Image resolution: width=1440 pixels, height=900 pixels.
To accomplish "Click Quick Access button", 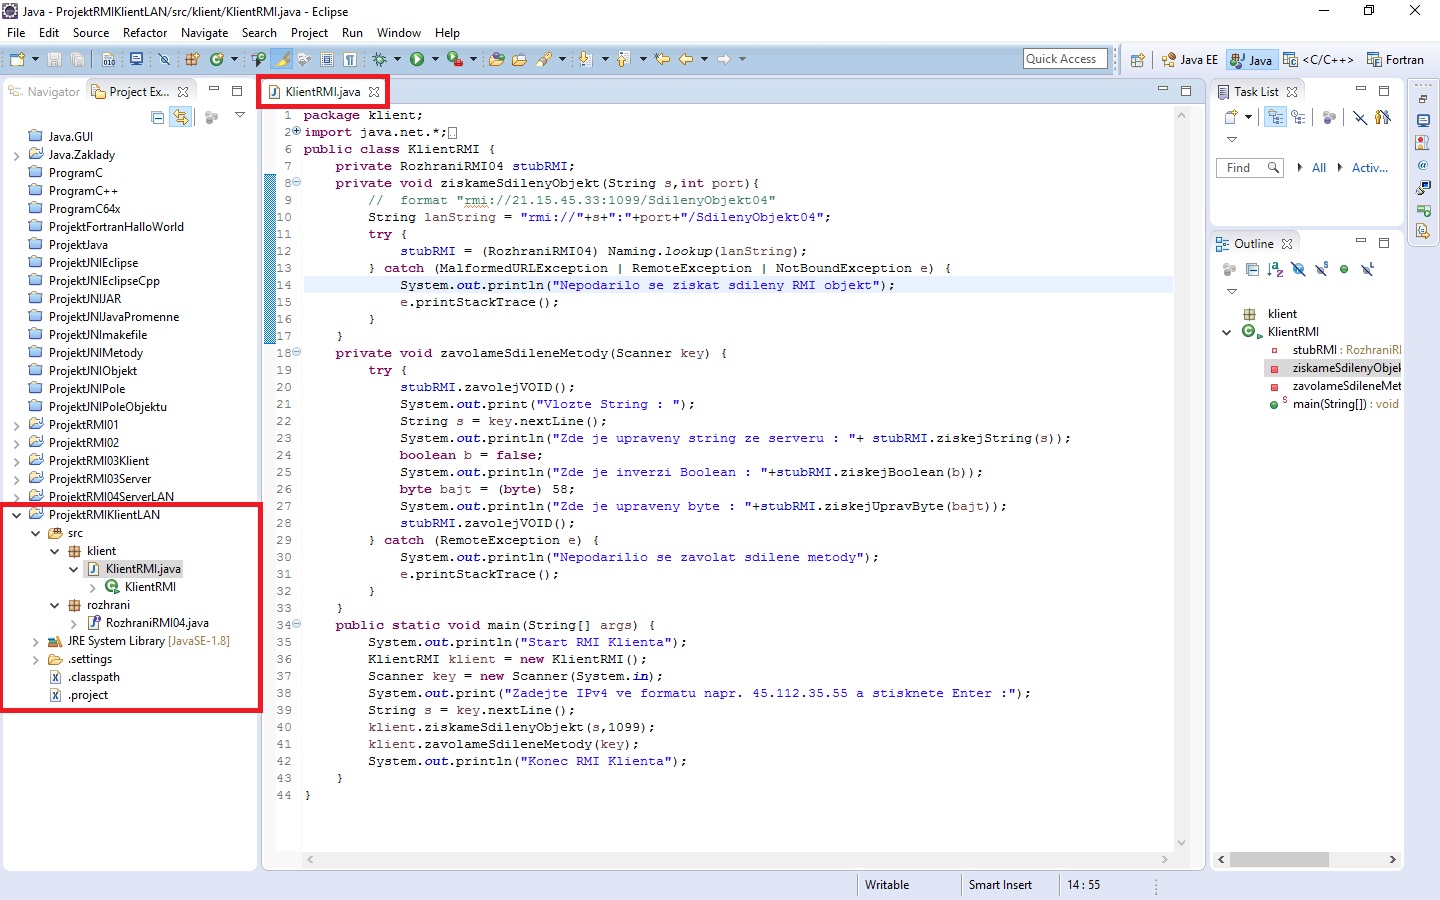I will (1064, 58).
